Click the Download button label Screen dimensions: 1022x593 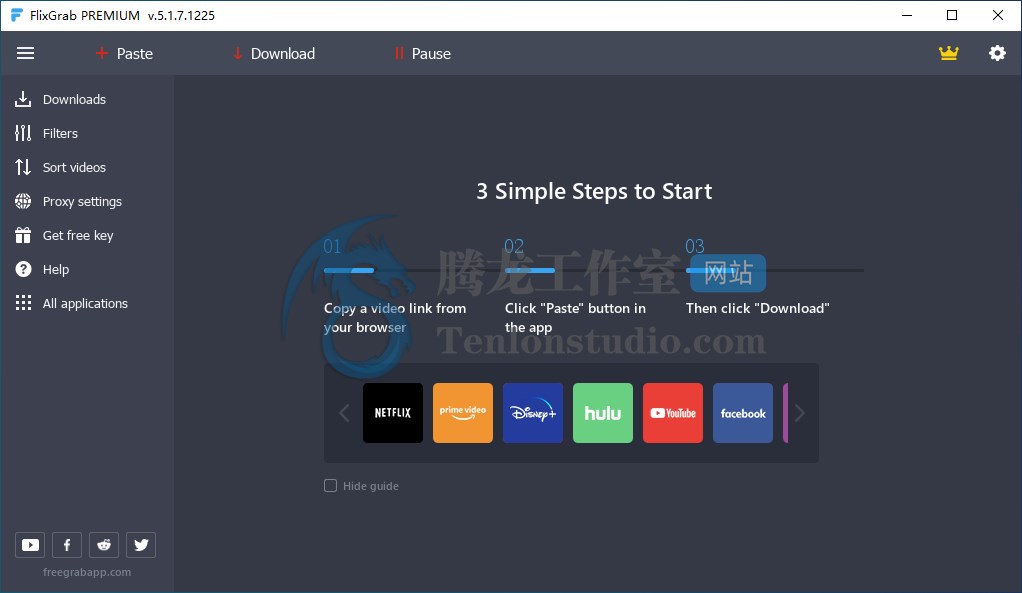[x=283, y=53]
